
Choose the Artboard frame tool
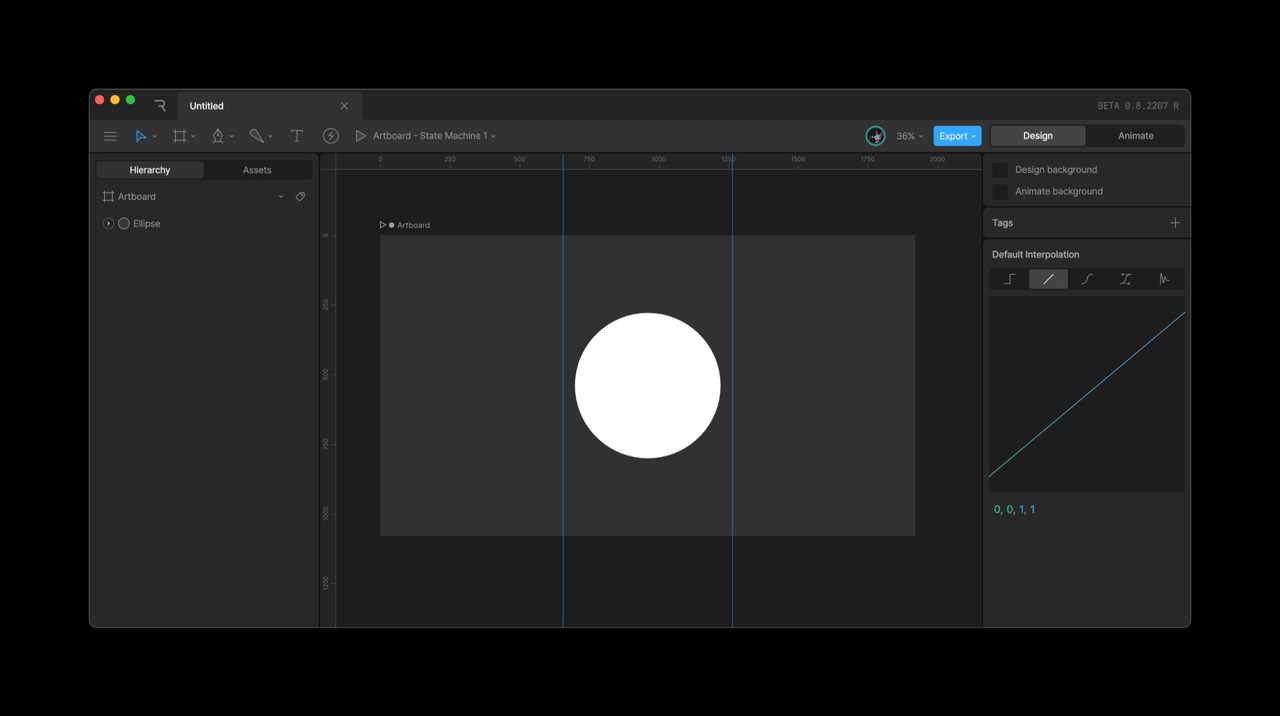click(x=180, y=136)
